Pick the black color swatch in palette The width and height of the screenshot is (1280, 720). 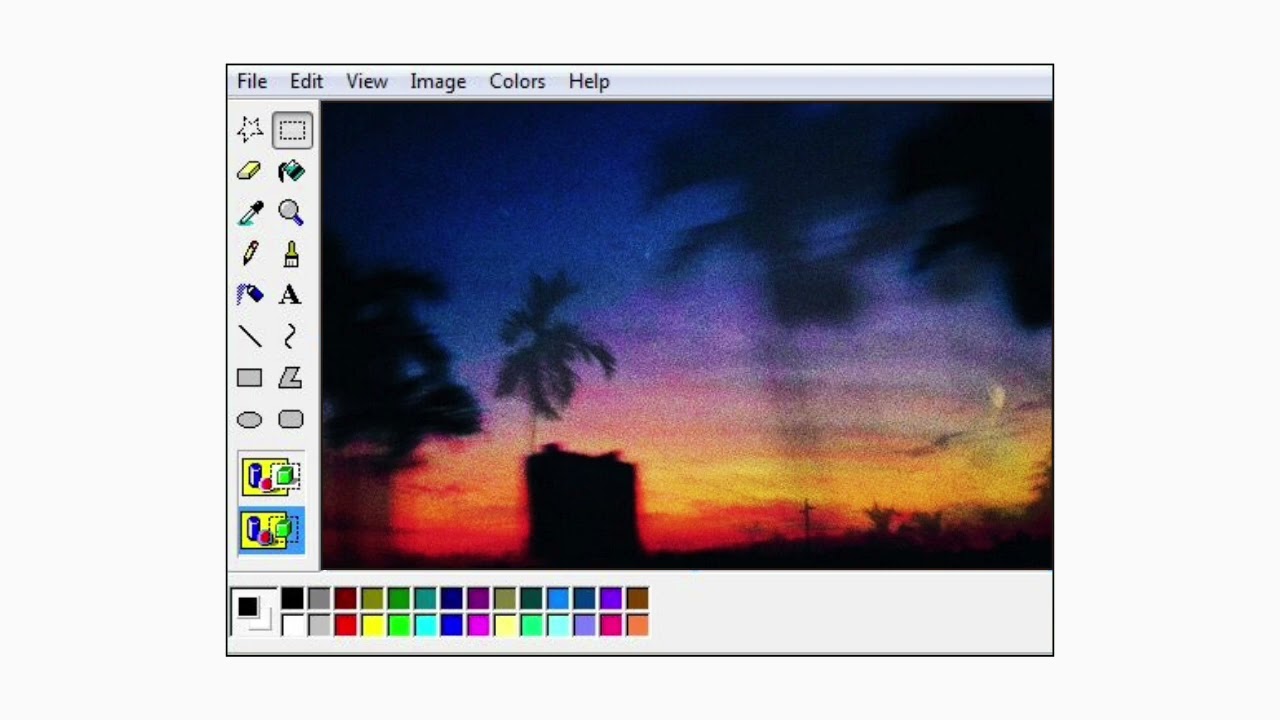(x=292, y=599)
